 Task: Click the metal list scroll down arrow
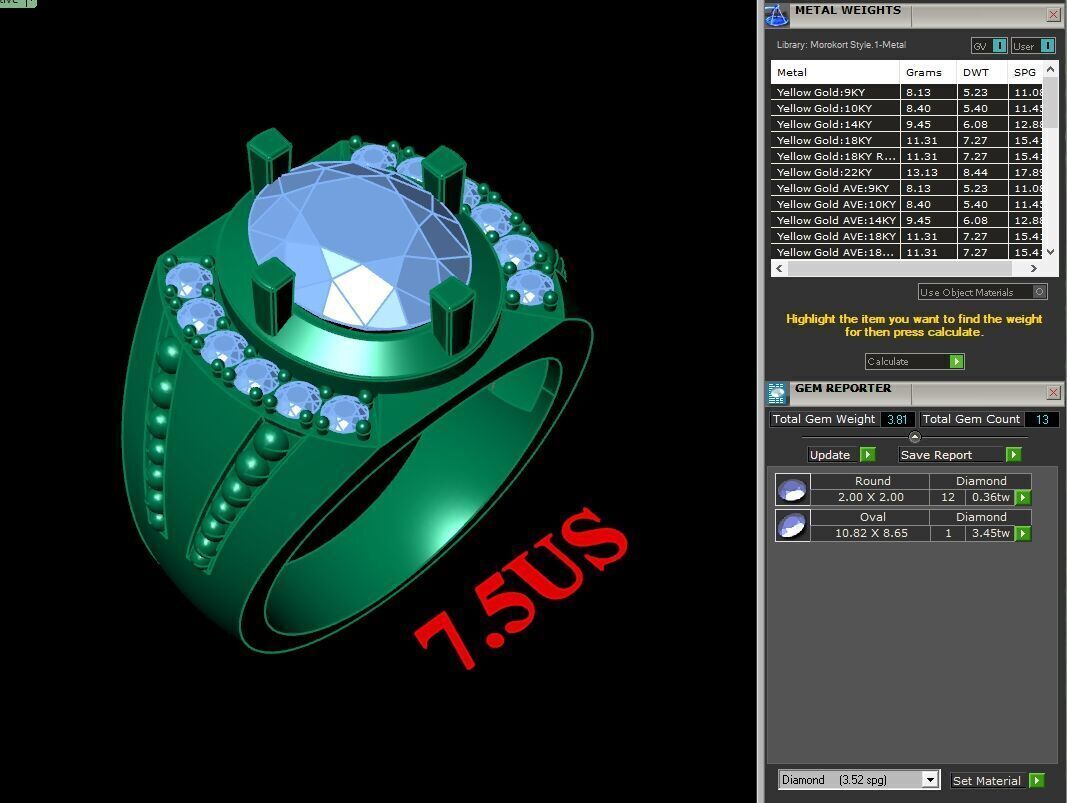click(1051, 252)
